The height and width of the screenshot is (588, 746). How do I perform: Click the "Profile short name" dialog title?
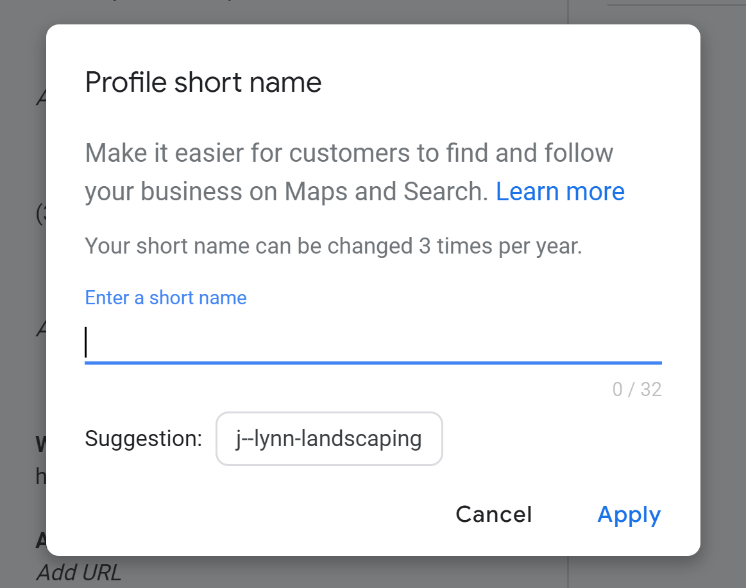(x=203, y=82)
